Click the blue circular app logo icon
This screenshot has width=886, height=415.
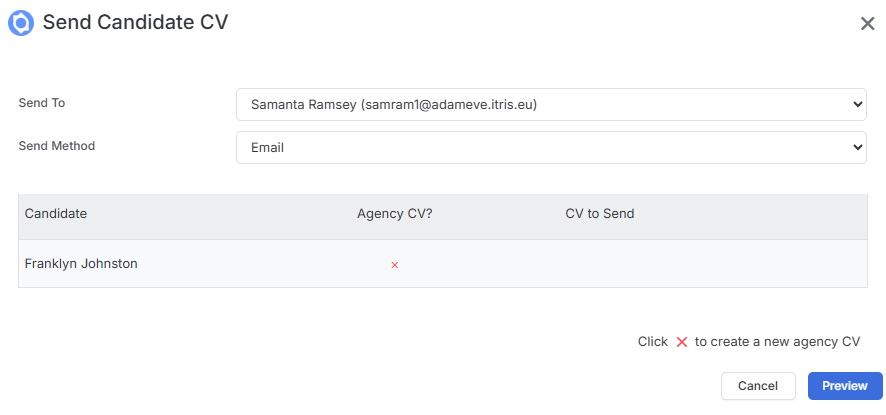tap(21, 23)
